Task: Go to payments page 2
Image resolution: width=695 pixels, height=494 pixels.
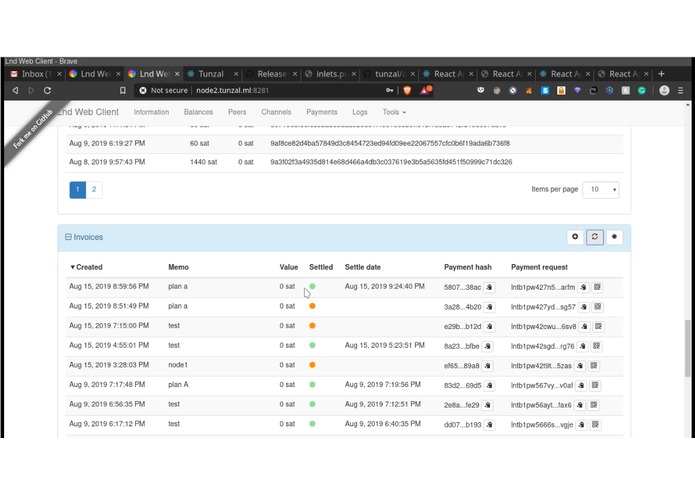Action: 94,190
